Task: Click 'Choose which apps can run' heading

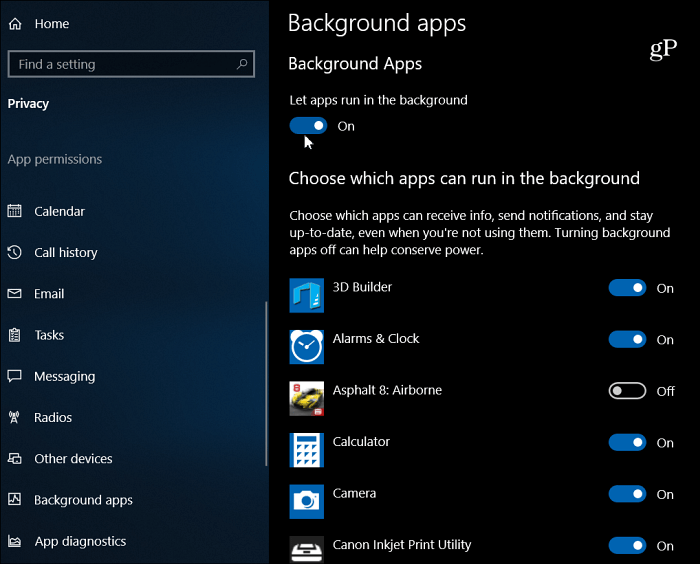Action: coord(464,179)
